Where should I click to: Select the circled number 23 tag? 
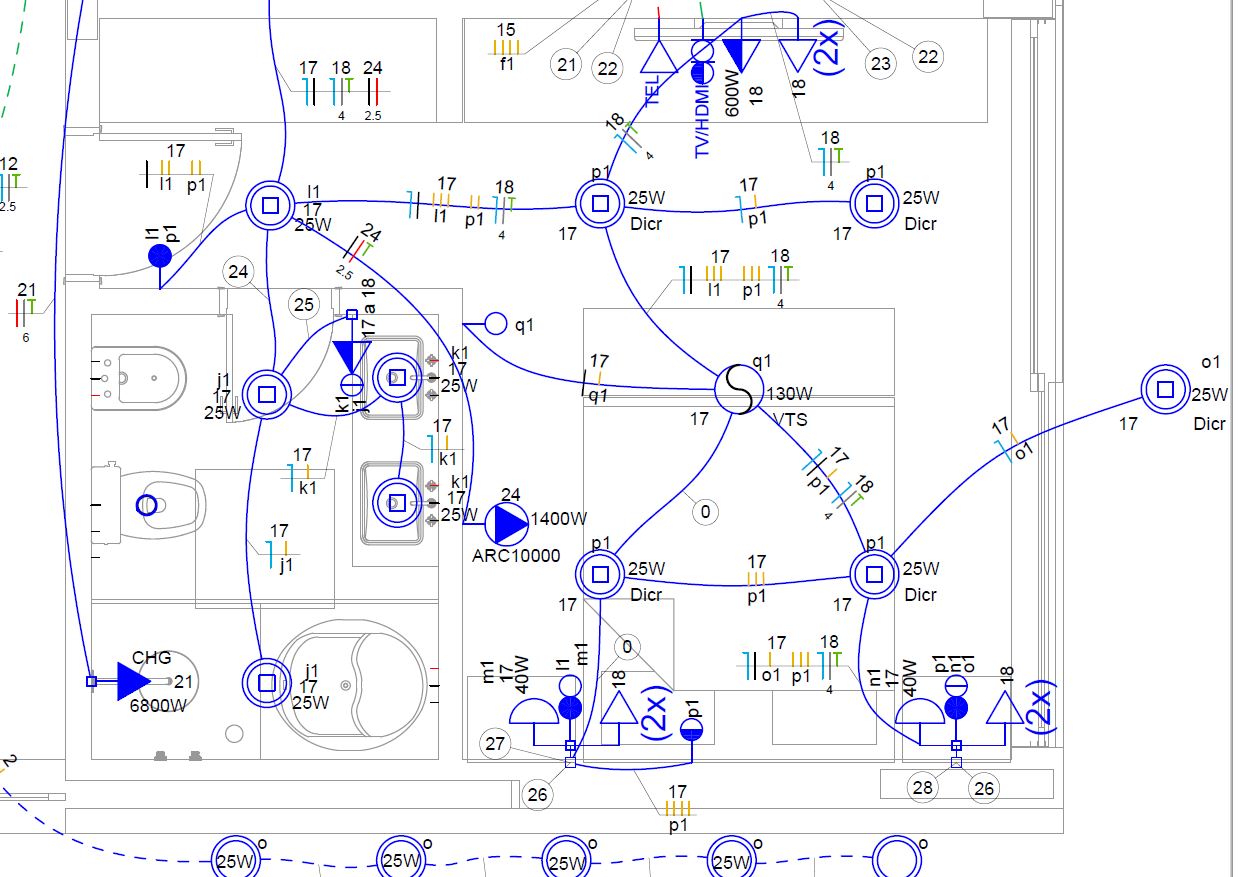[880, 65]
